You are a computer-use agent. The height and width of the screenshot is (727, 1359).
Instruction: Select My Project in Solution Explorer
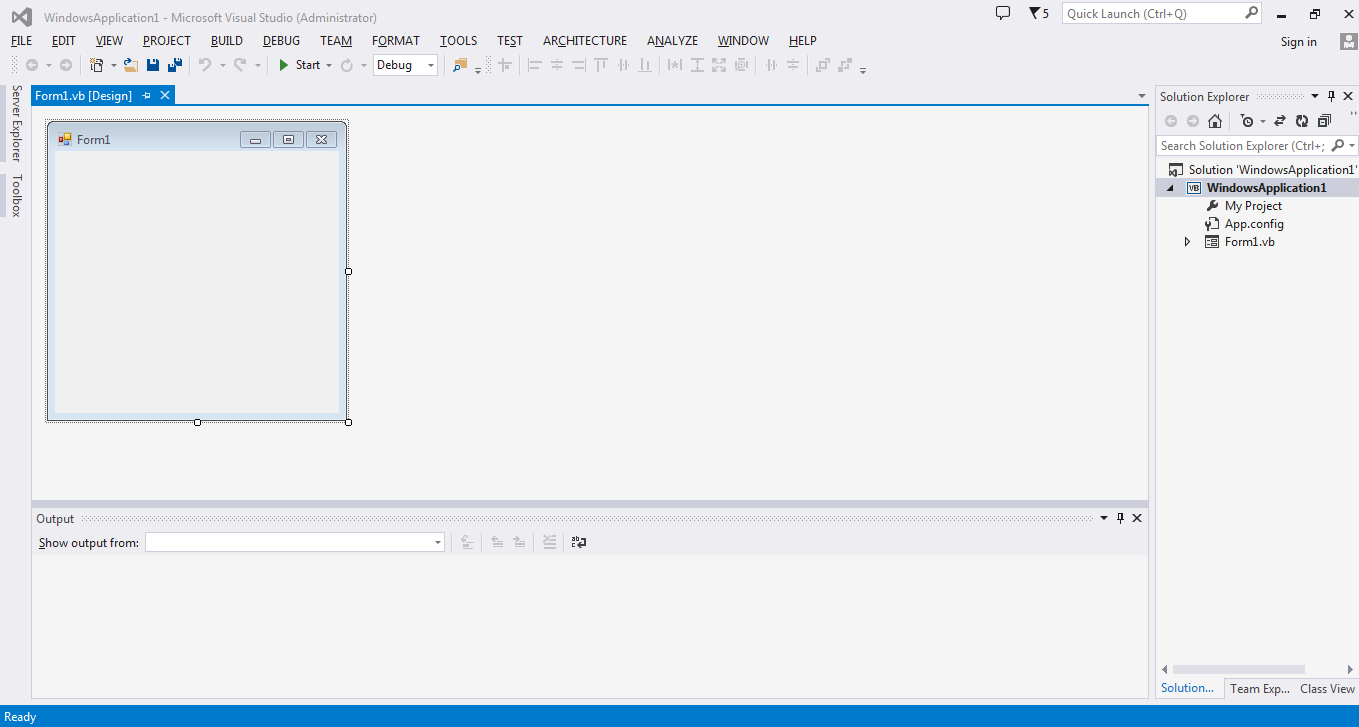pos(1253,206)
